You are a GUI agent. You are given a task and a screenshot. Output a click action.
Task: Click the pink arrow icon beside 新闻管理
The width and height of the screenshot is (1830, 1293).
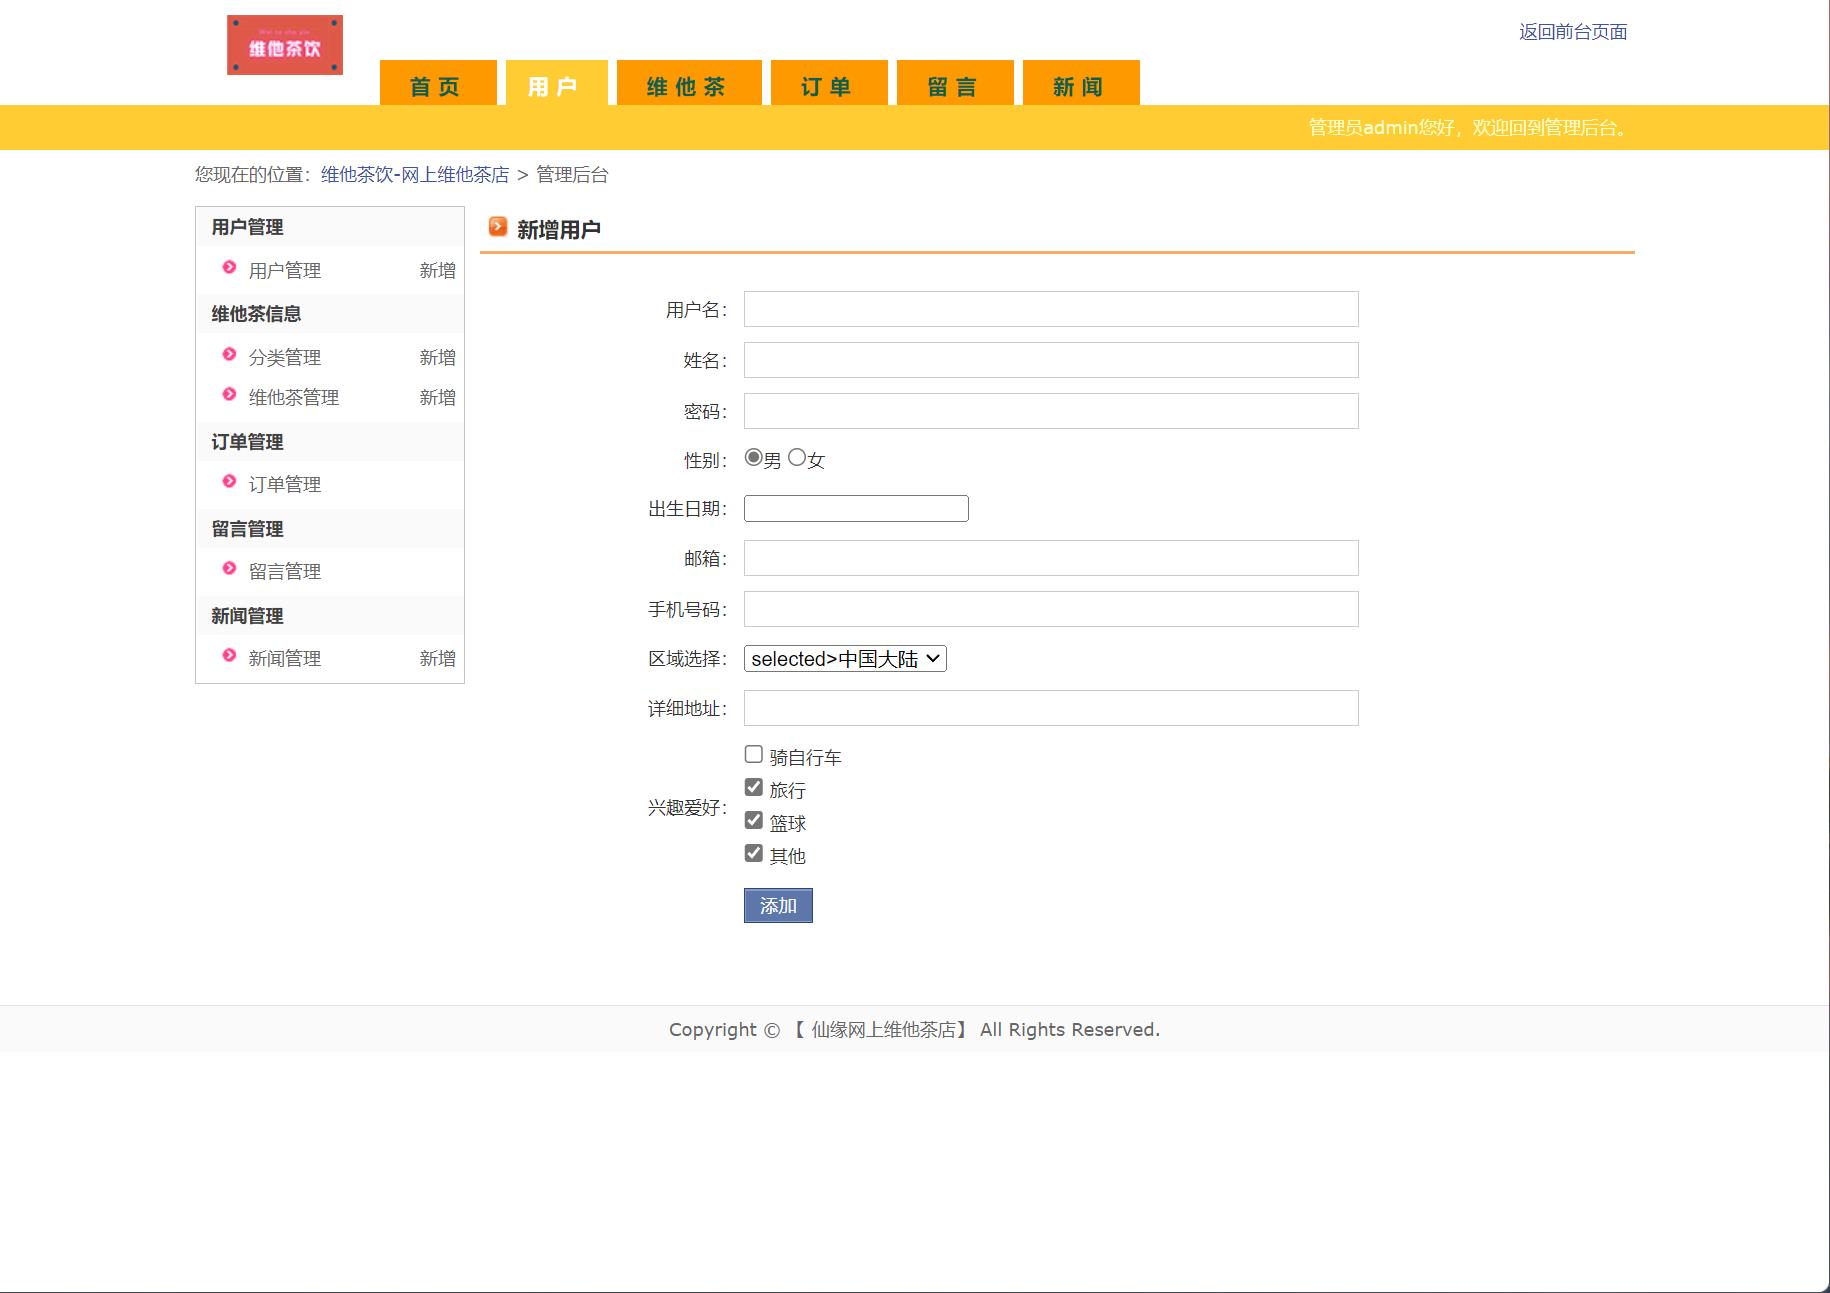pos(229,658)
